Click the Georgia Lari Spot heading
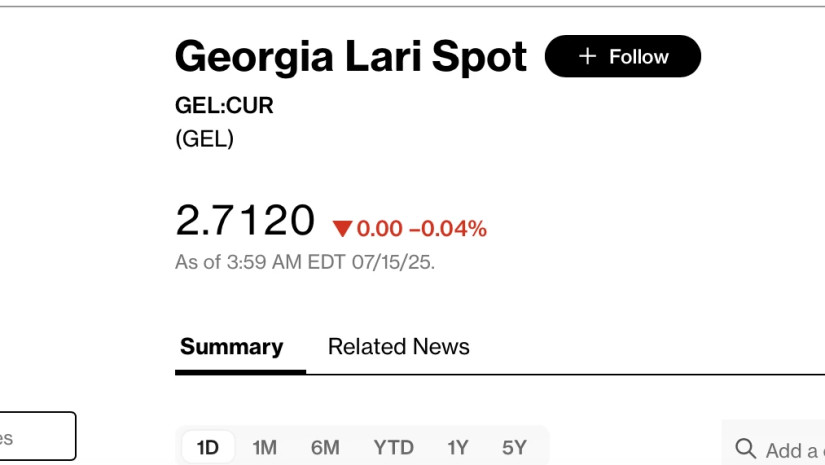The image size is (825, 465). [x=350, y=57]
